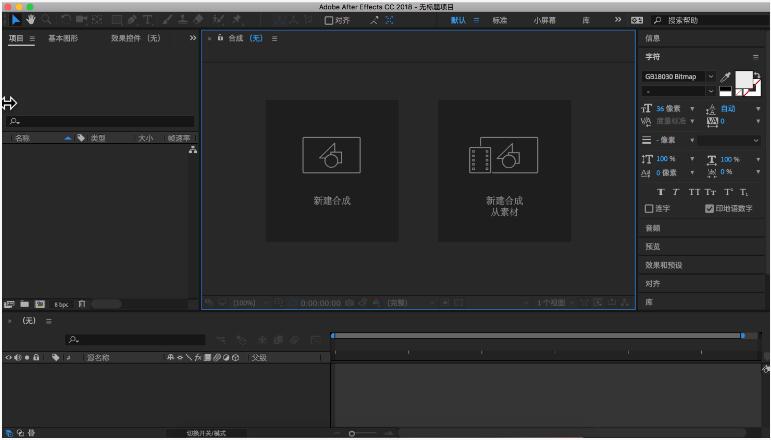Switch to the 标准 workspace
The height and width of the screenshot is (440, 771).
[x=499, y=20]
